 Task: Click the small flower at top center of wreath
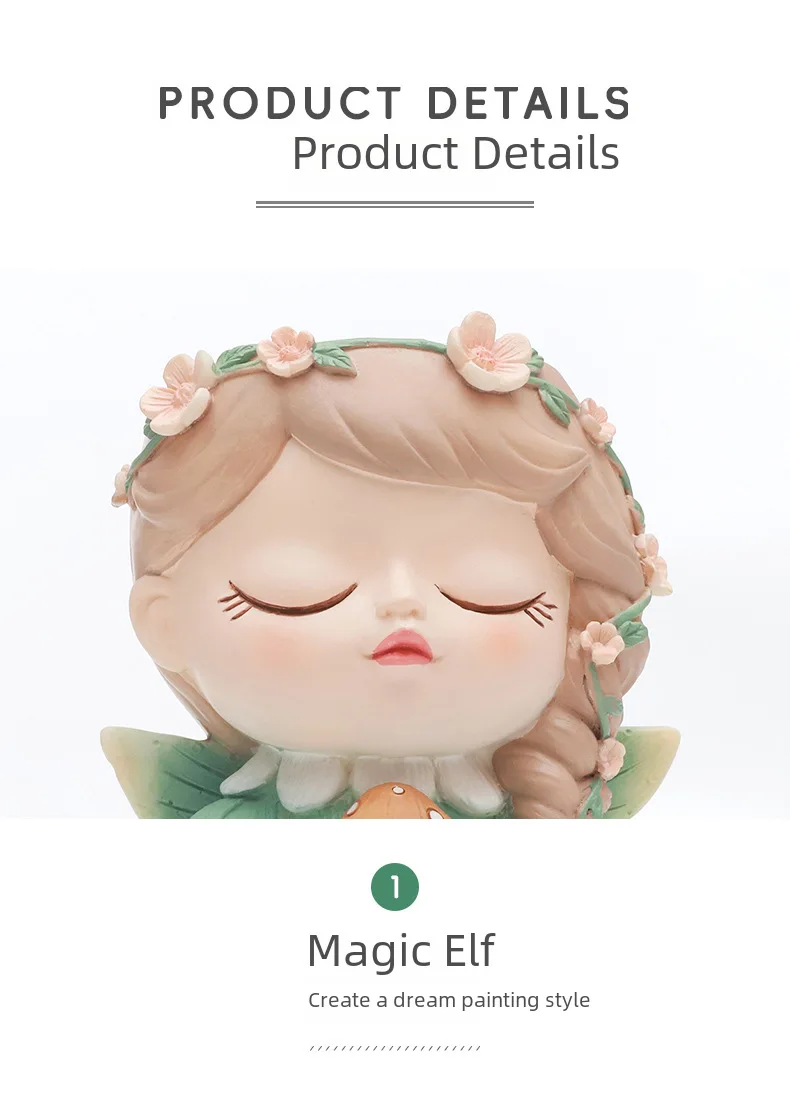pyautogui.click(x=286, y=352)
